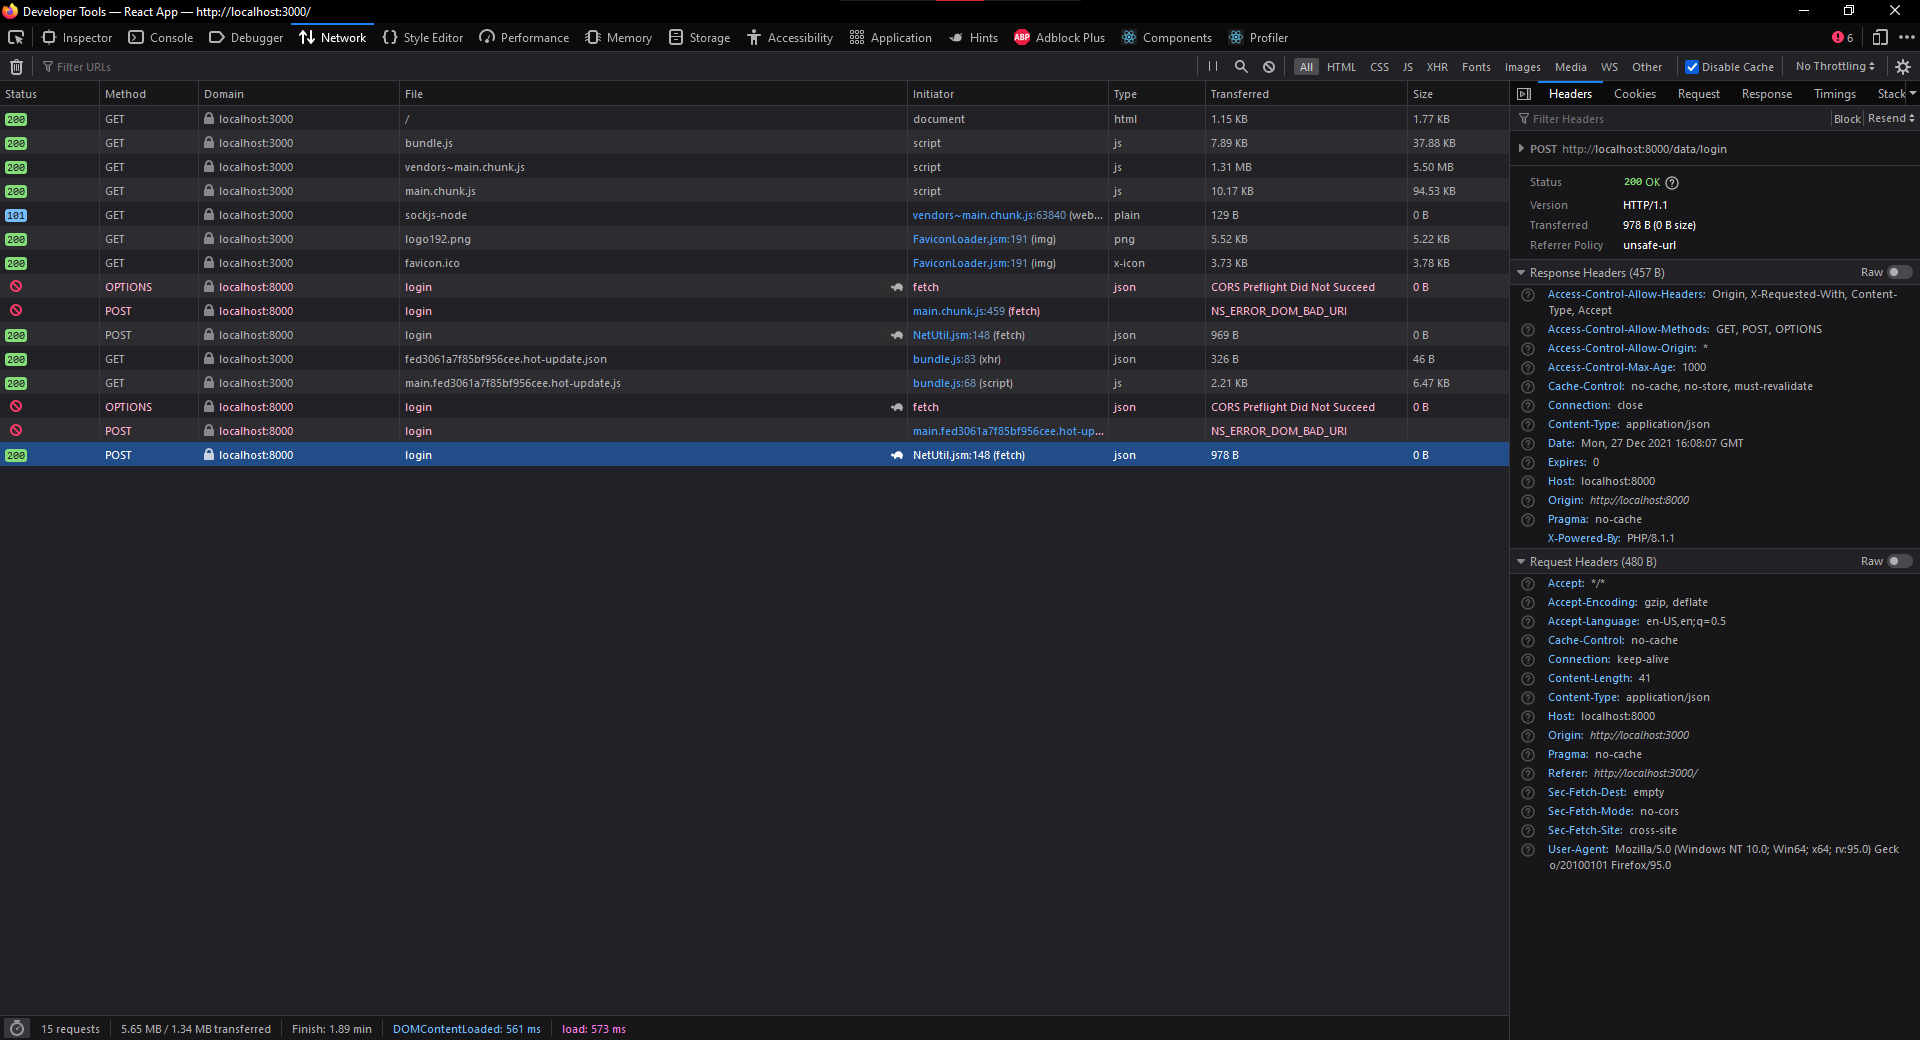
Task: Select the favicon.ico request row
Action: coord(754,263)
